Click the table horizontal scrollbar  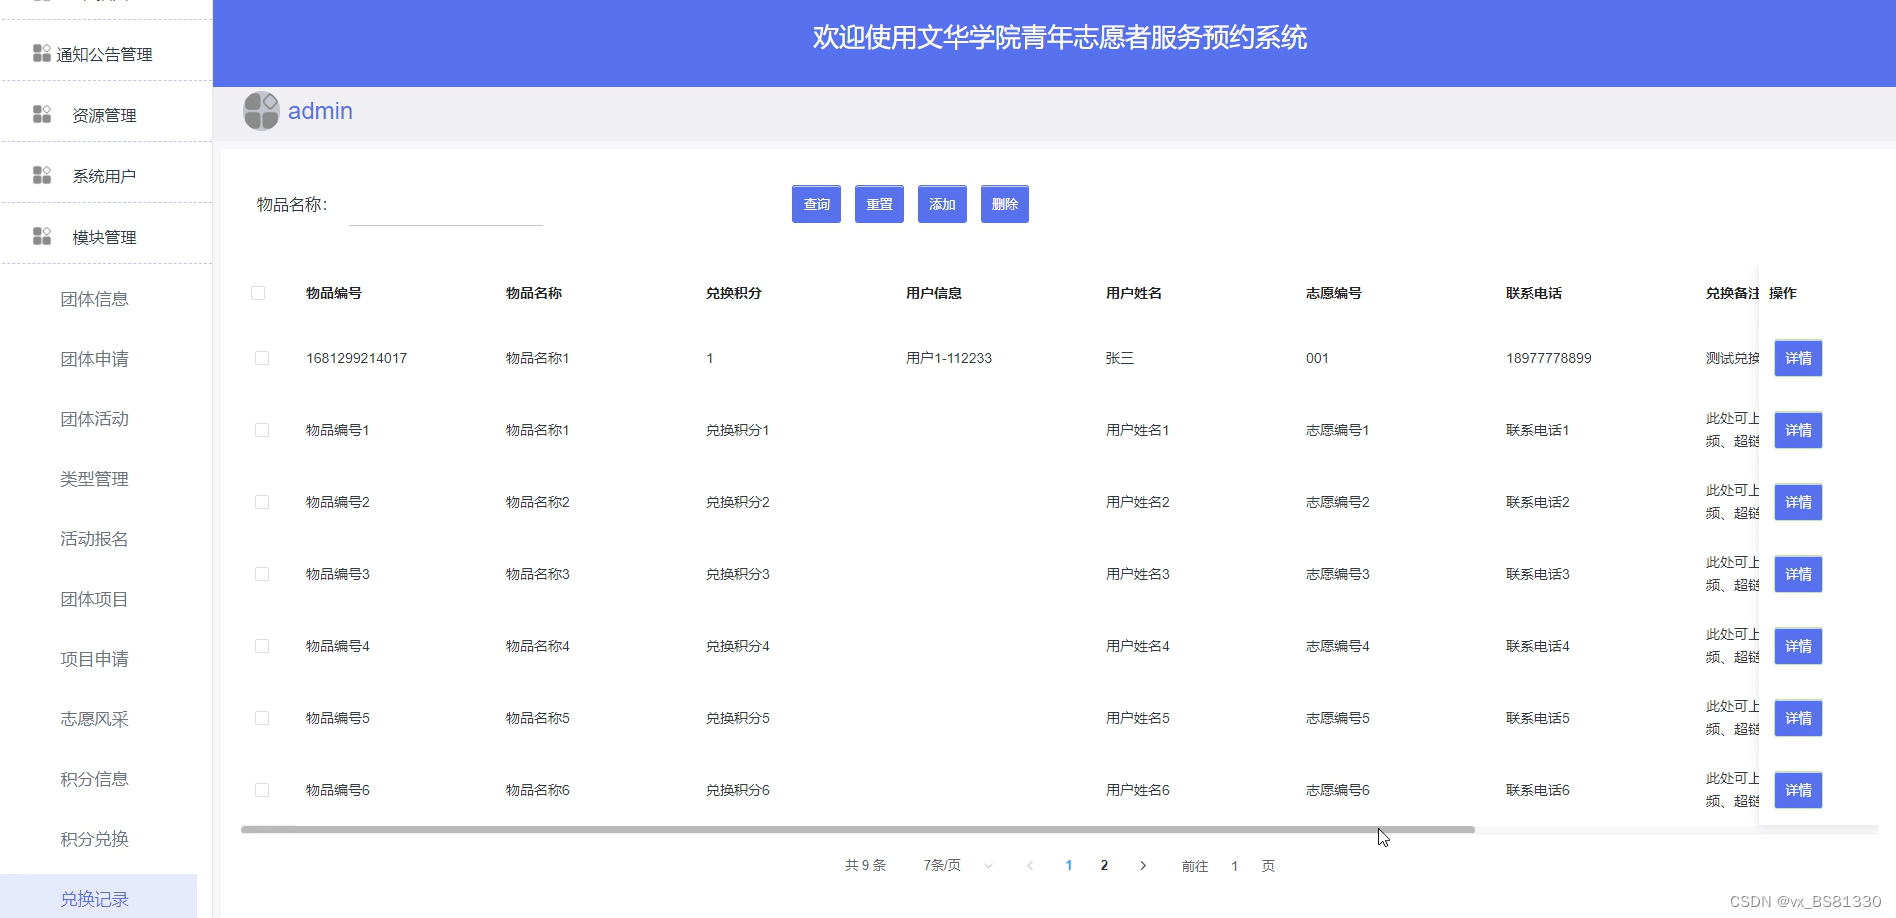[858, 829]
